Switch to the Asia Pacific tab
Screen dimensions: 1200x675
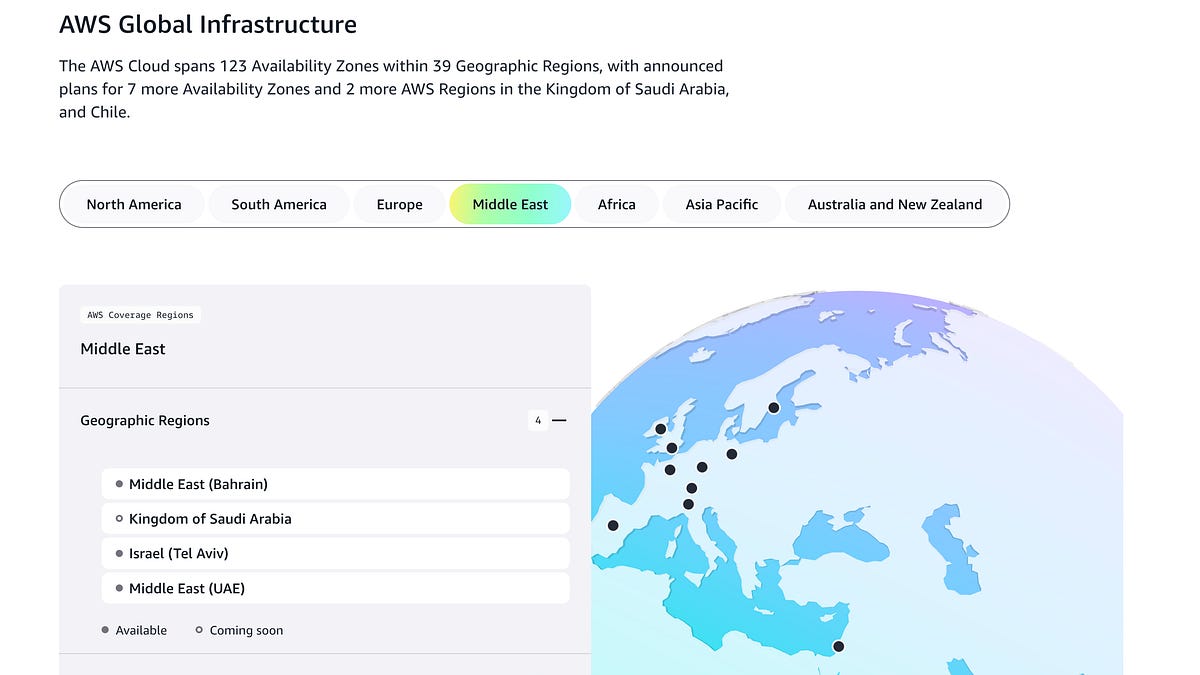coord(722,204)
